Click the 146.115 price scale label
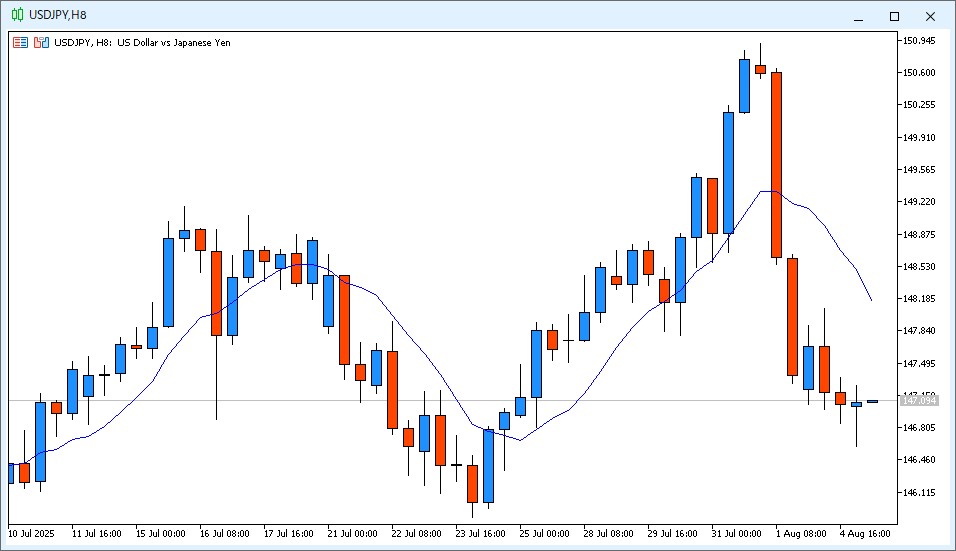 pos(919,492)
